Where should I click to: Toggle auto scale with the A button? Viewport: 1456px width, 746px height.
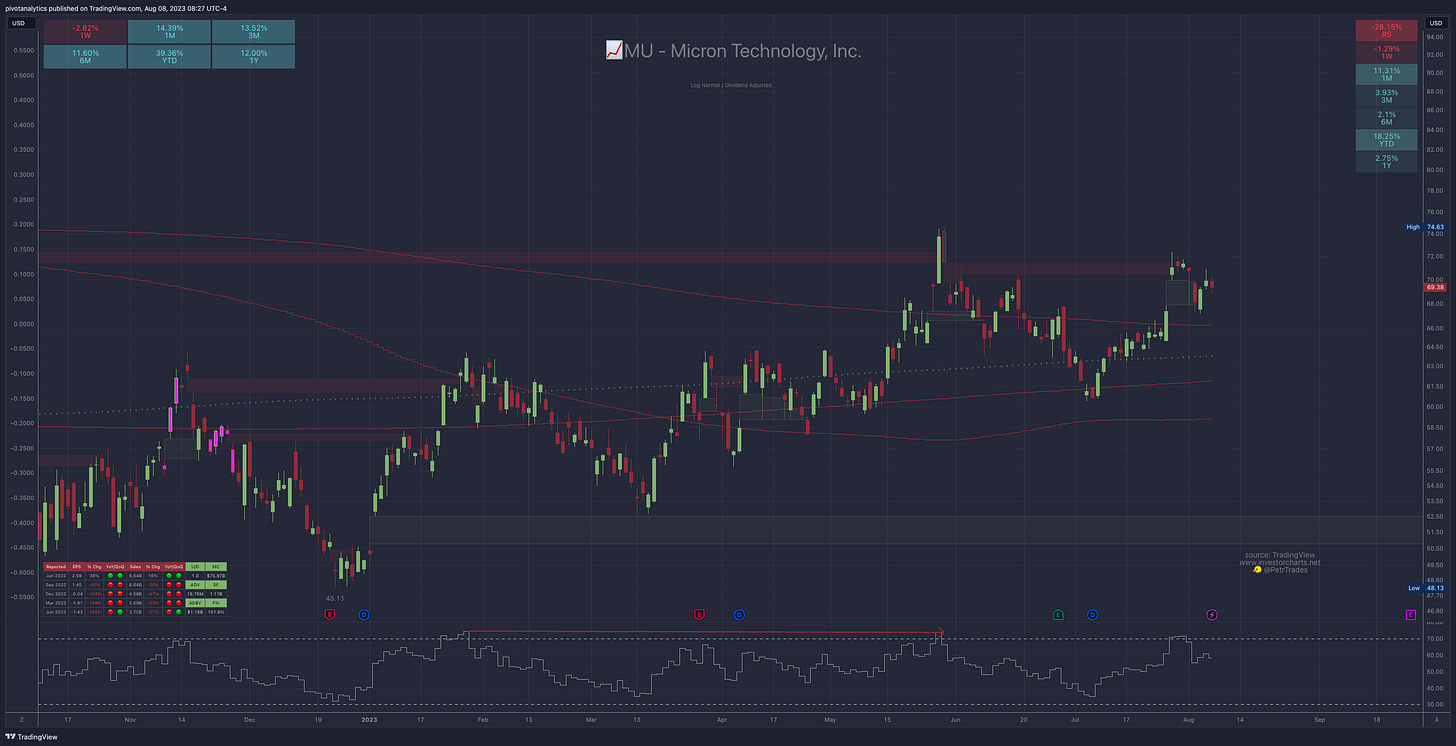tap(1435, 718)
